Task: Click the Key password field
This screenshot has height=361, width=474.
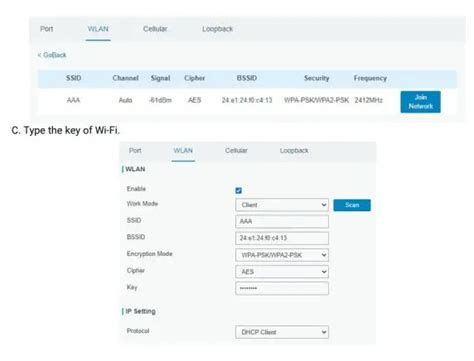Action: tap(282, 288)
